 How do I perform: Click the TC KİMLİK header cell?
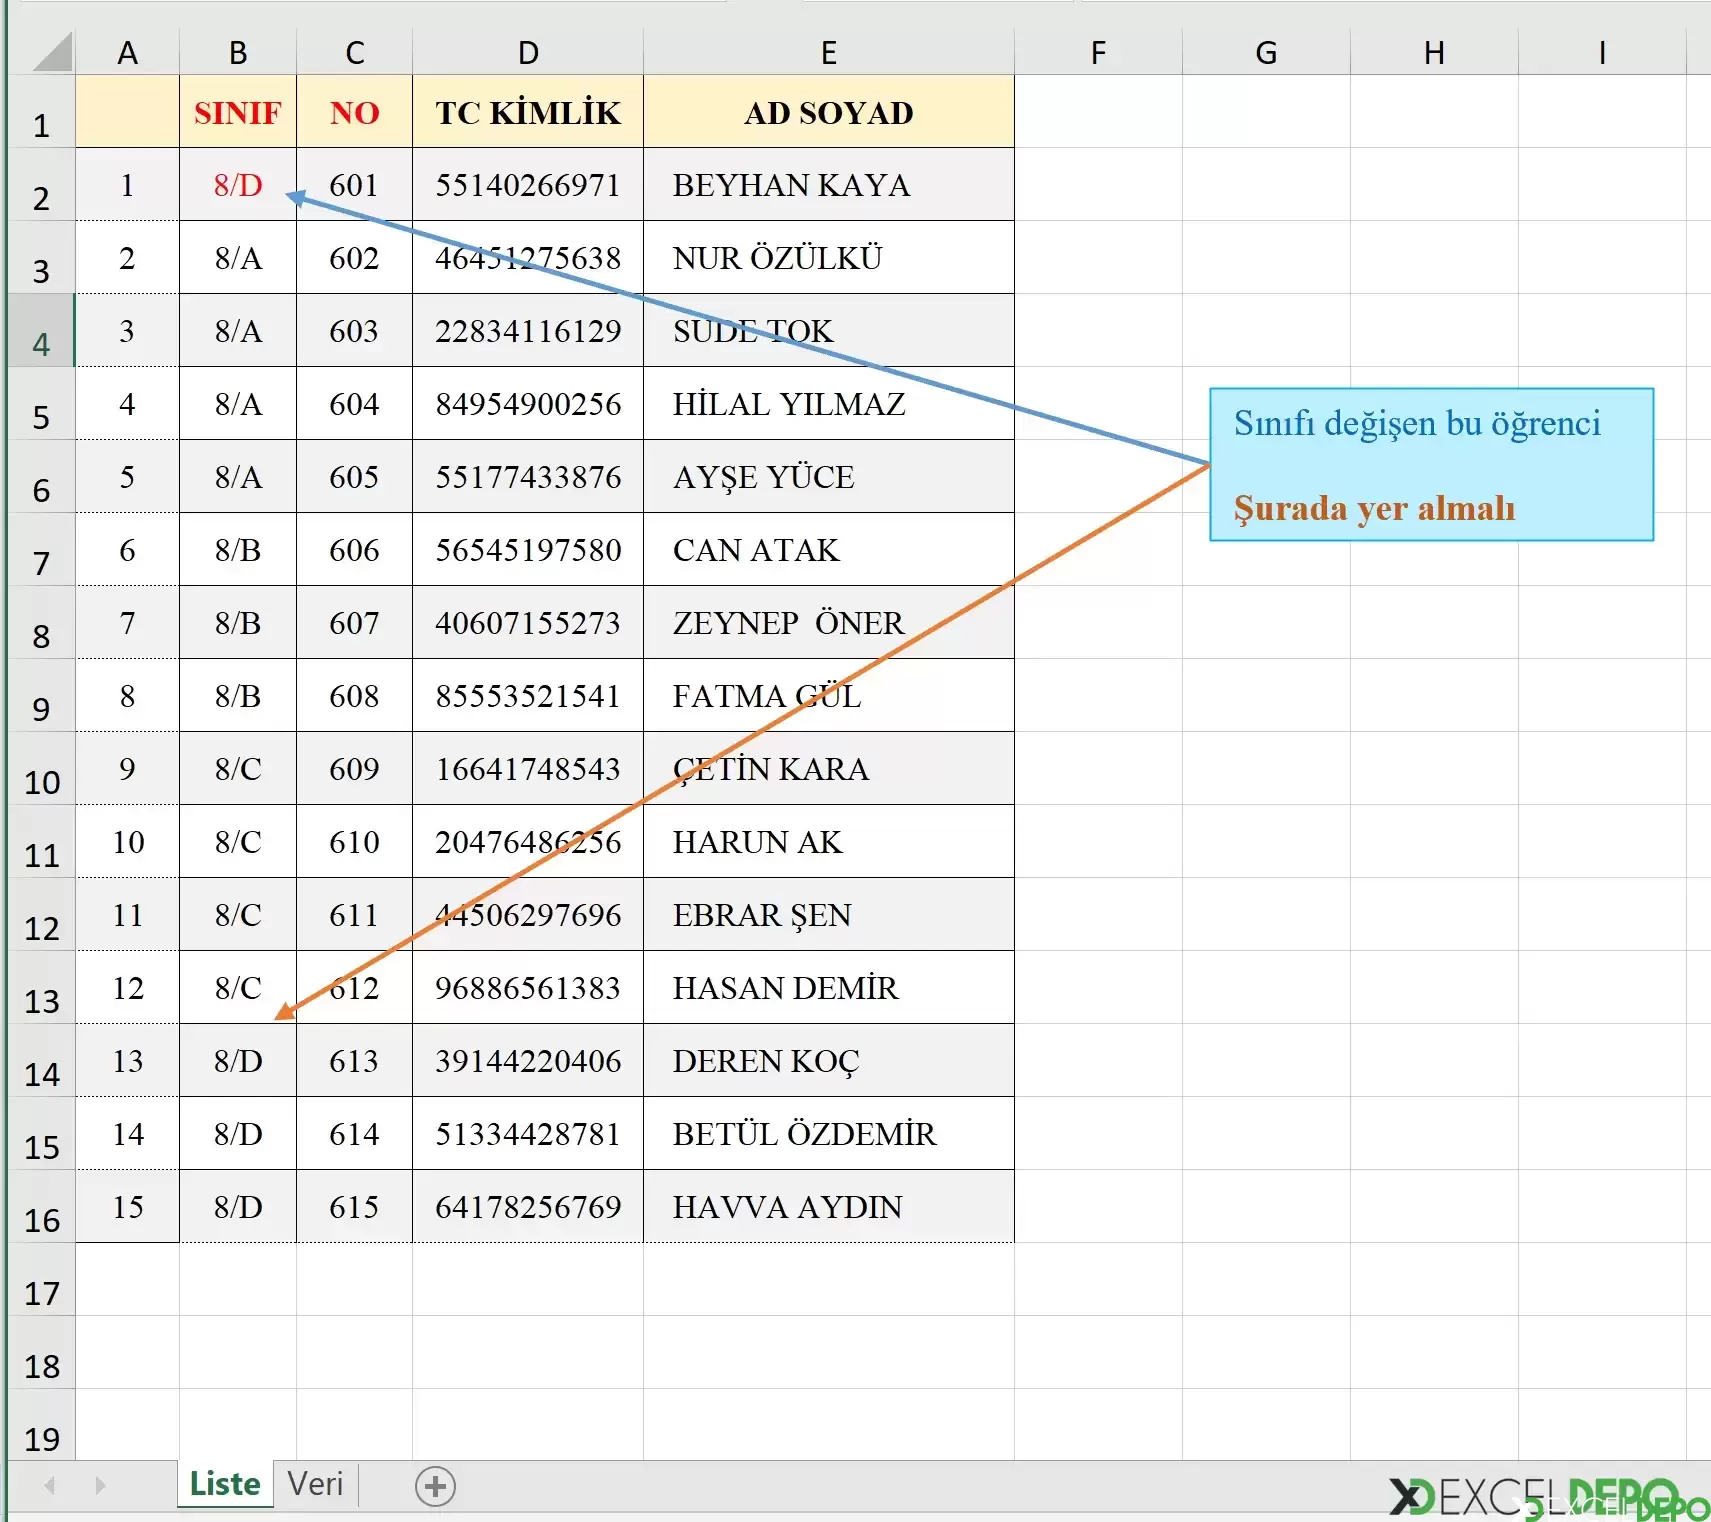pos(528,112)
